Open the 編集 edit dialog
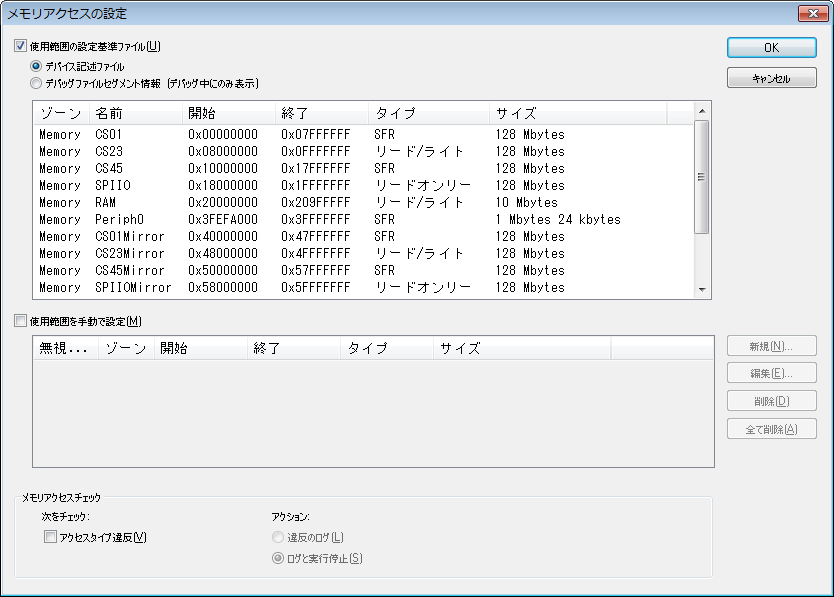 coord(770,374)
